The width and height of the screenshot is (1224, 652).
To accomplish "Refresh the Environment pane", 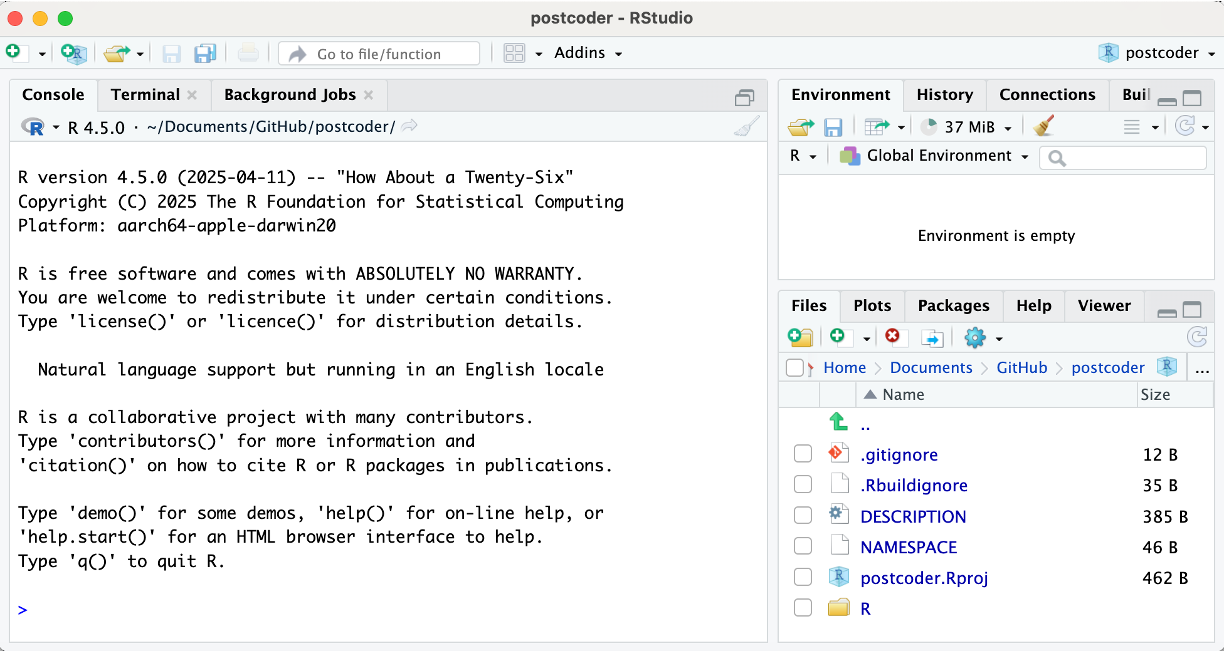I will click(1185, 127).
